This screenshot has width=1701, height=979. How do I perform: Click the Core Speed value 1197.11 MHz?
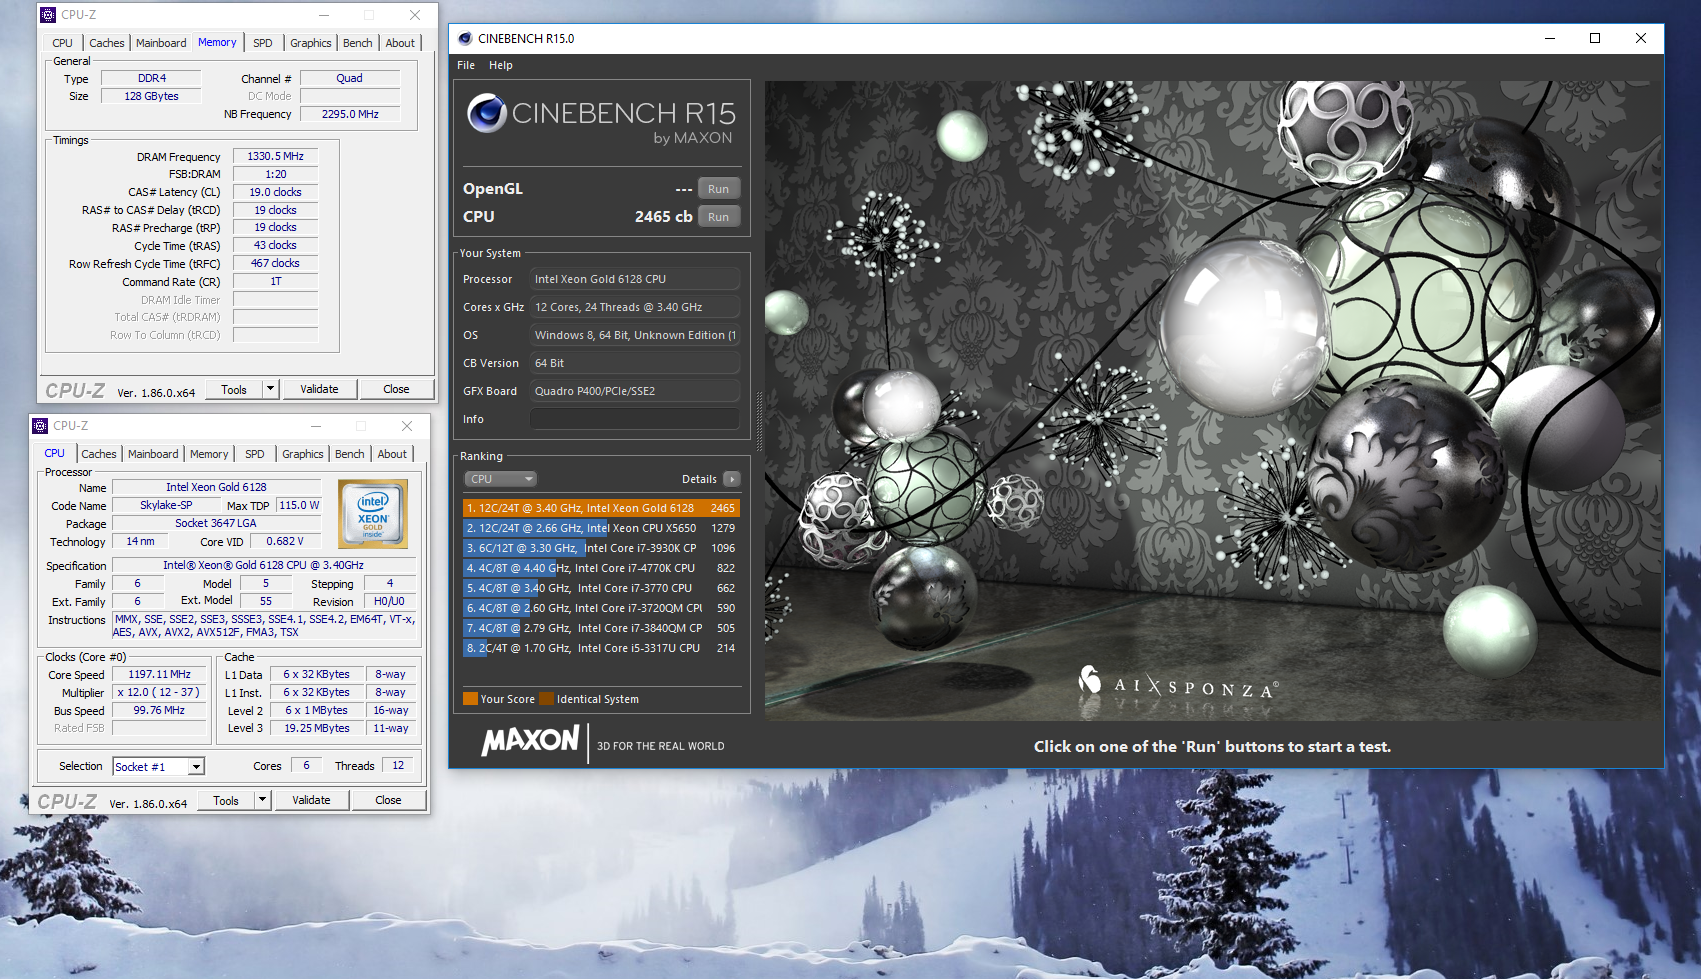(x=159, y=675)
